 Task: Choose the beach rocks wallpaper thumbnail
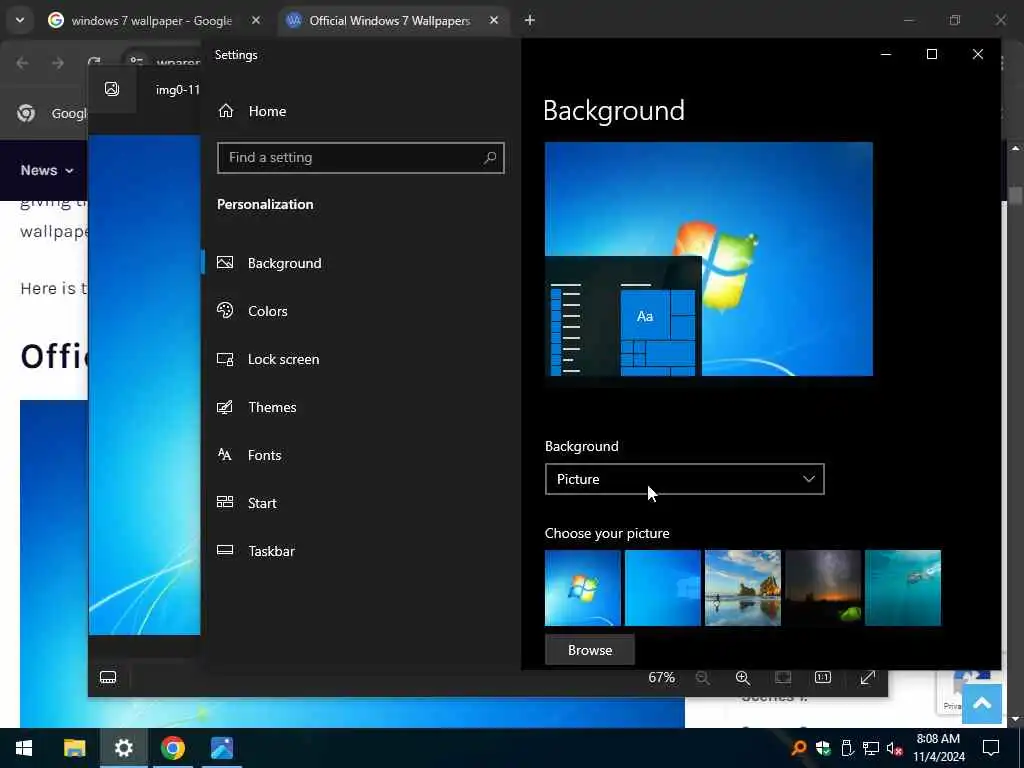click(x=743, y=588)
